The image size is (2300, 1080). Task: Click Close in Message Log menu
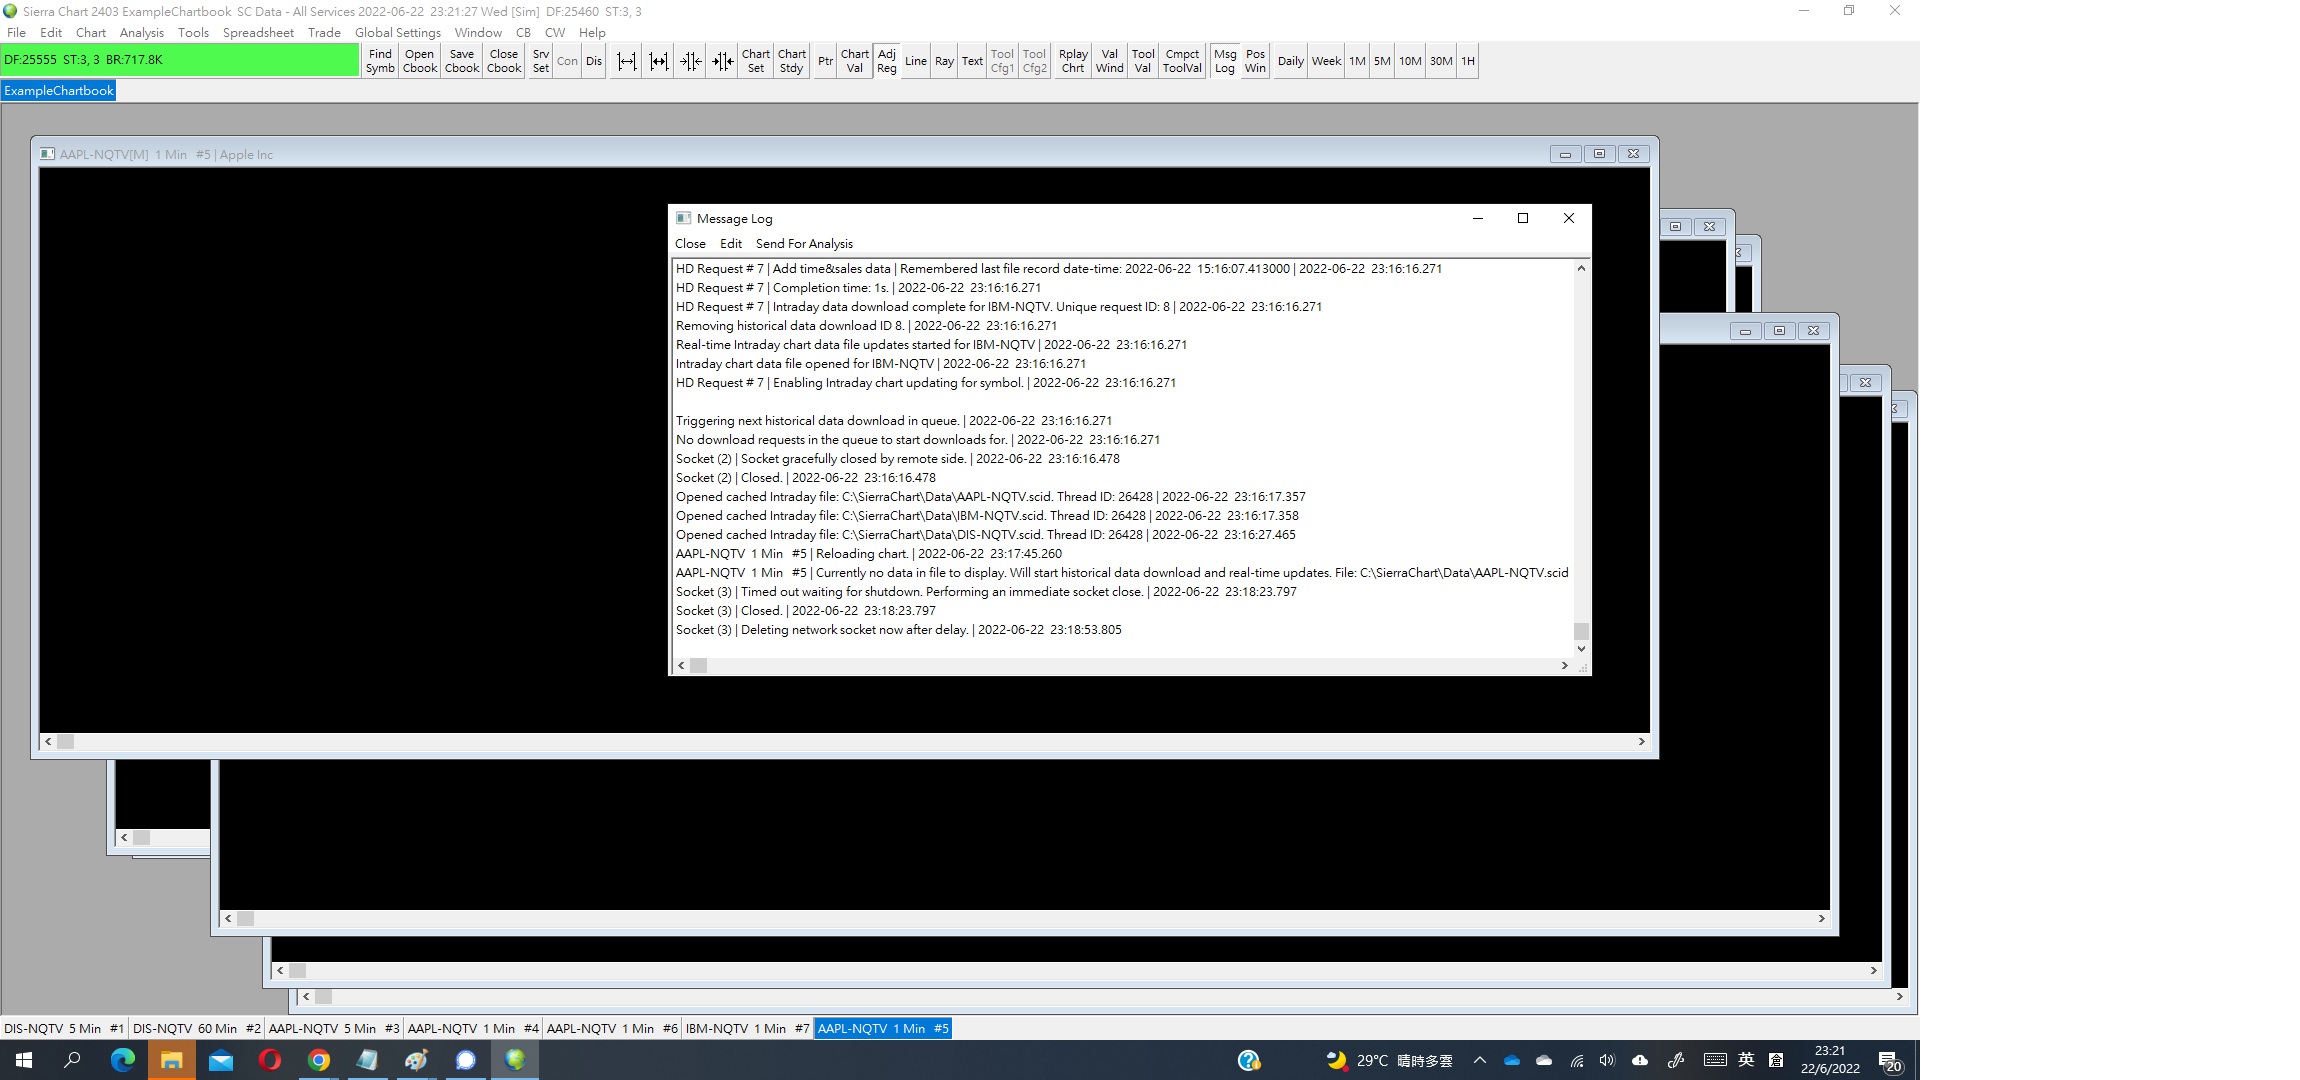(690, 243)
